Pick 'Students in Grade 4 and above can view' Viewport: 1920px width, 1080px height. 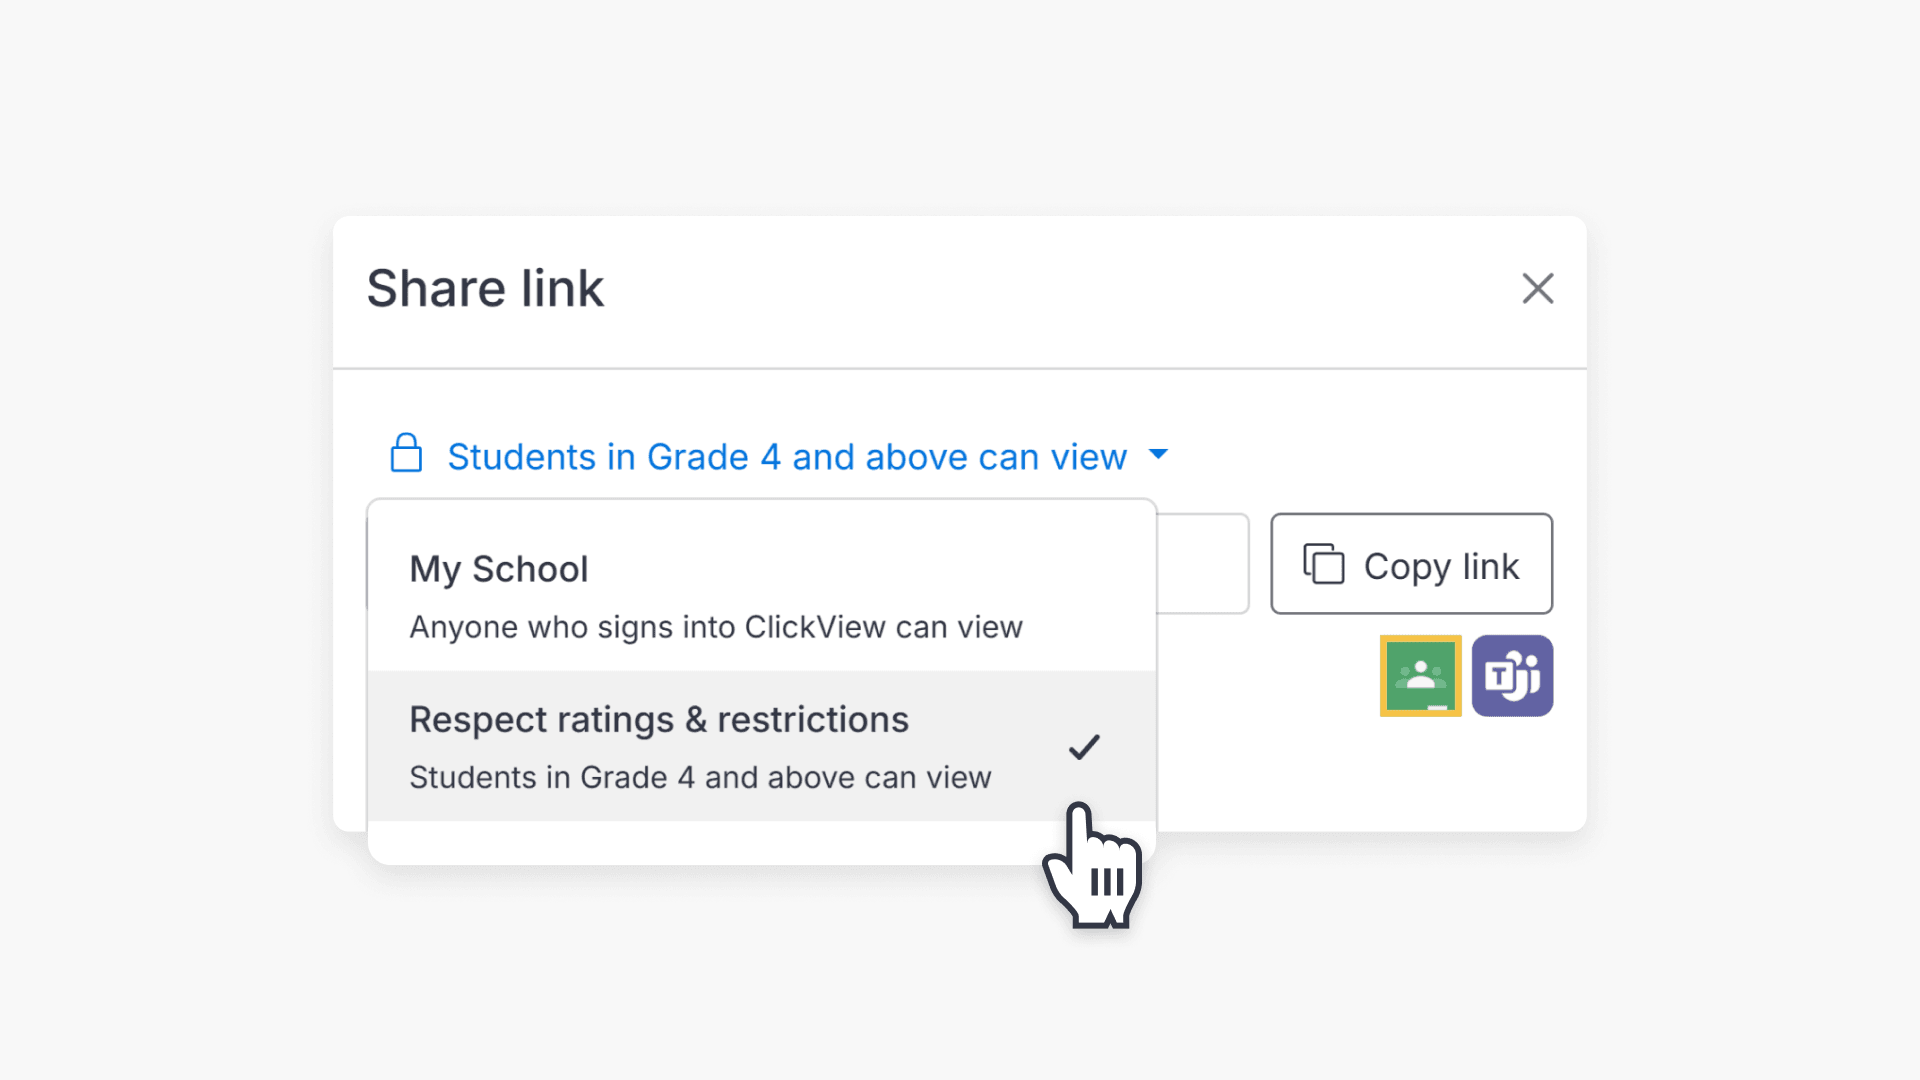point(700,777)
